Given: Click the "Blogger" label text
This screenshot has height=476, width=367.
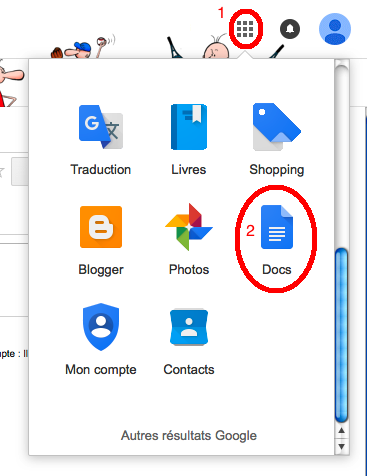Looking at the screenshot, I should point(101,270).
